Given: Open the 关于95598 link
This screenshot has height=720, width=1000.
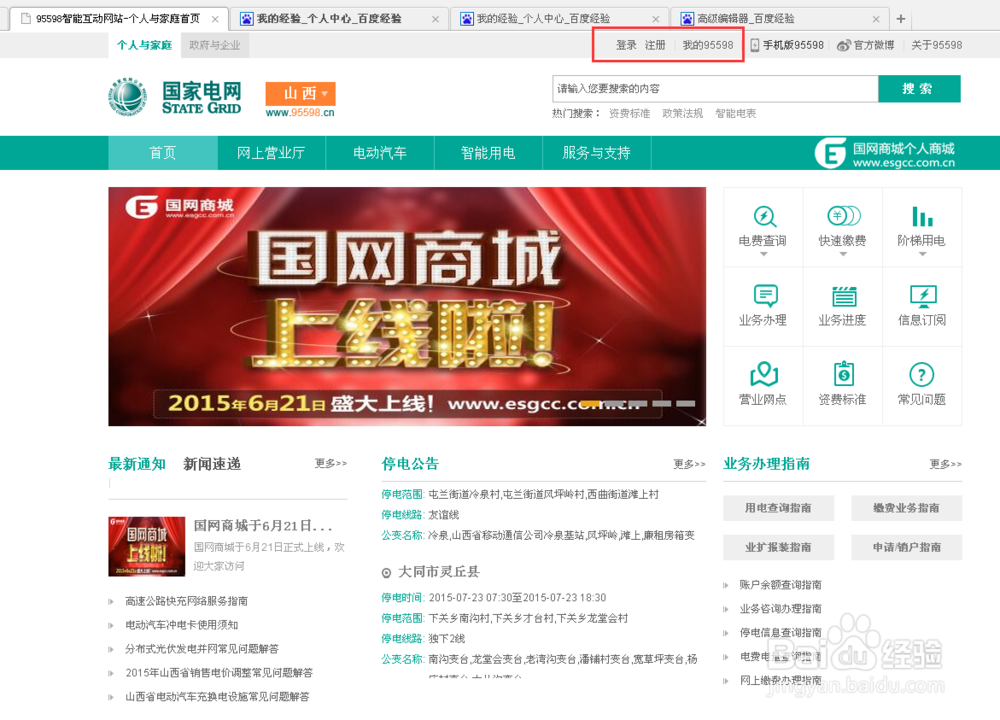Looking at the screenshot, I should [936, 45].
